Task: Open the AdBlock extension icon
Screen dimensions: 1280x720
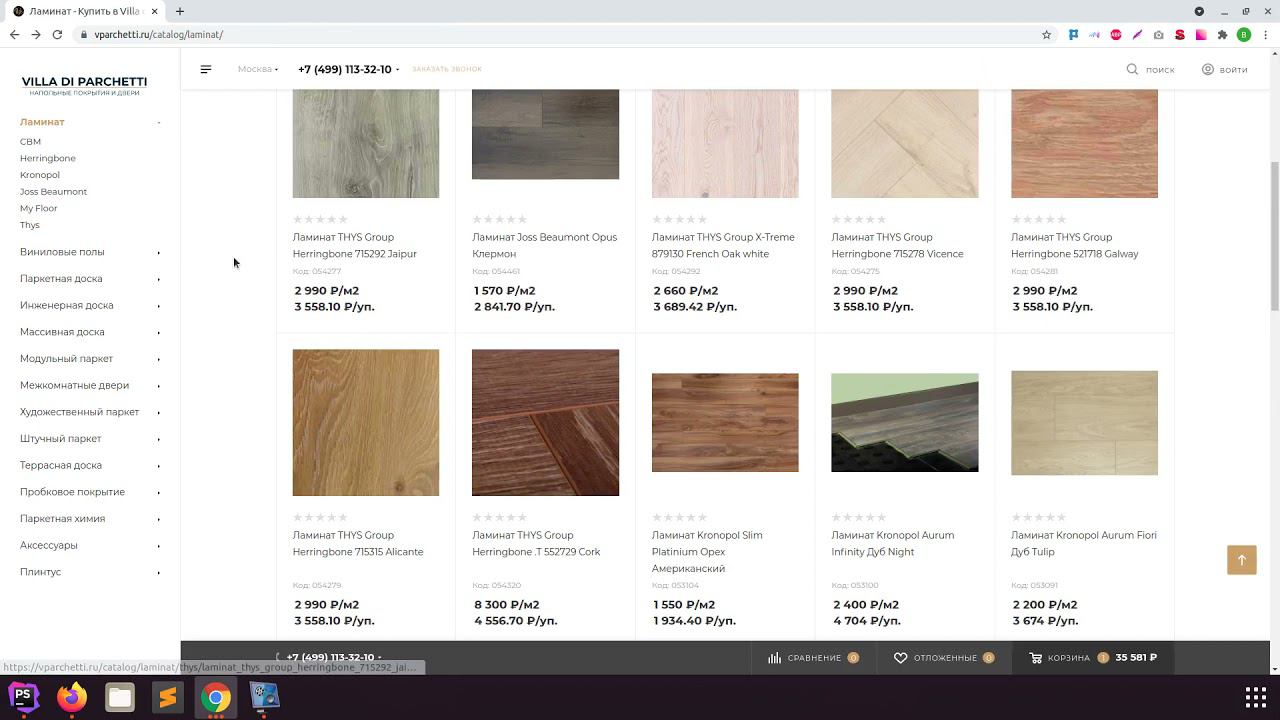Action: [x=1116, y=34]
